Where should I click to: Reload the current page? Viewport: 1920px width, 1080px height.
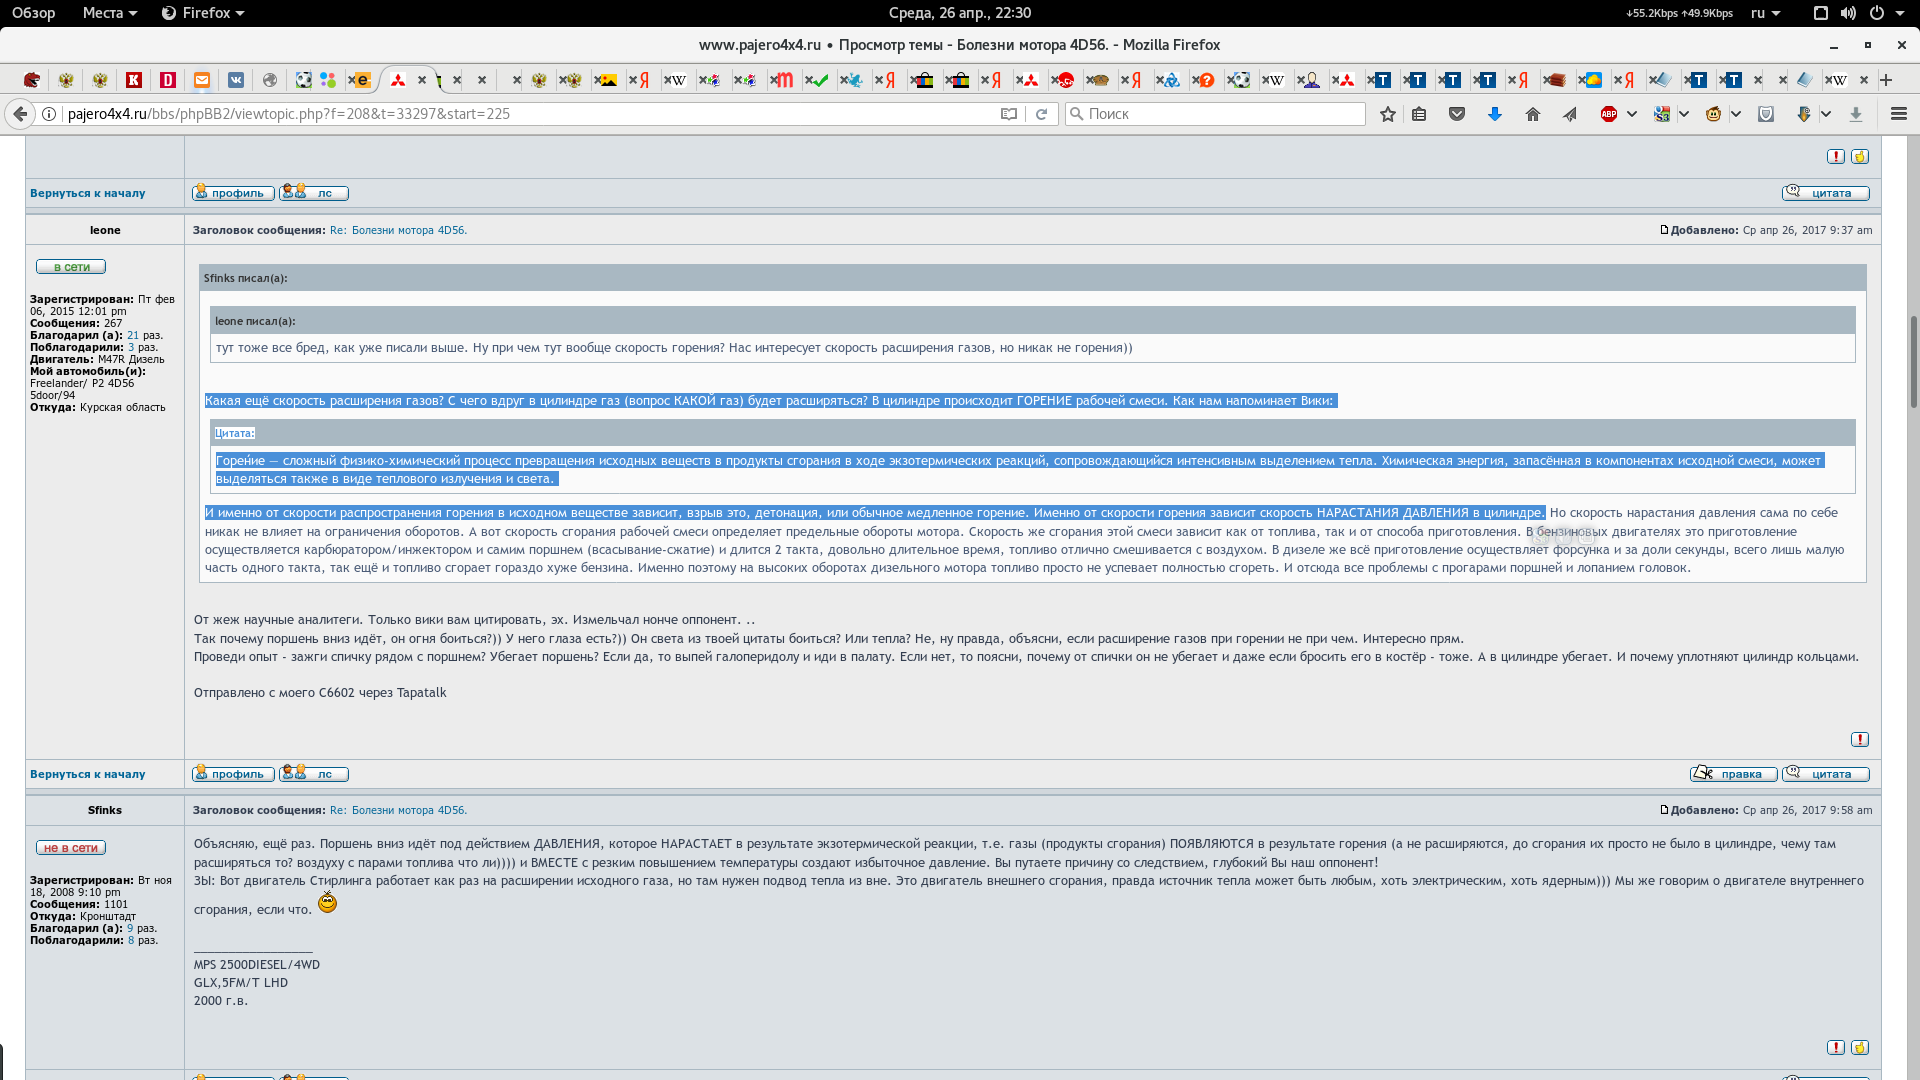coord(1041,114)
